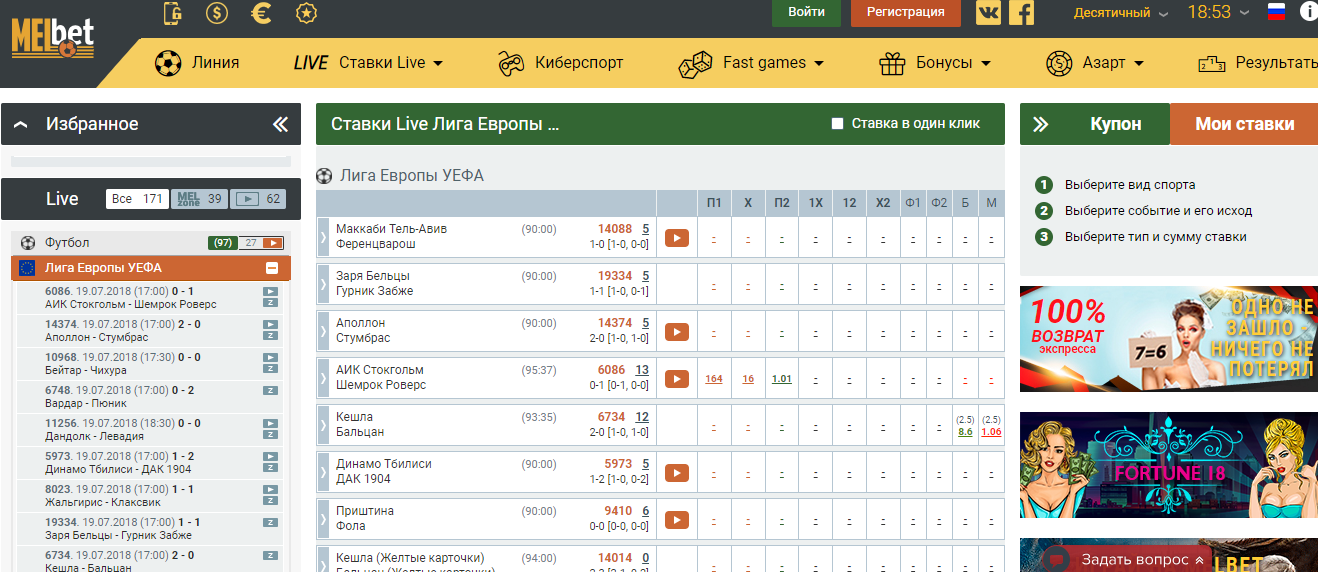
Task: Click the info icon in top right
Action: [1308, 12]
